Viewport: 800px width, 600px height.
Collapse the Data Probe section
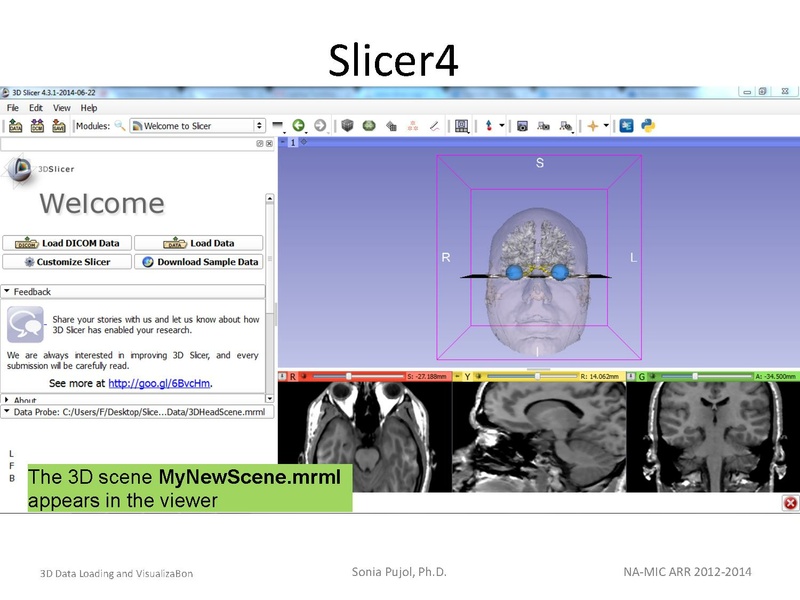point(137,412)
